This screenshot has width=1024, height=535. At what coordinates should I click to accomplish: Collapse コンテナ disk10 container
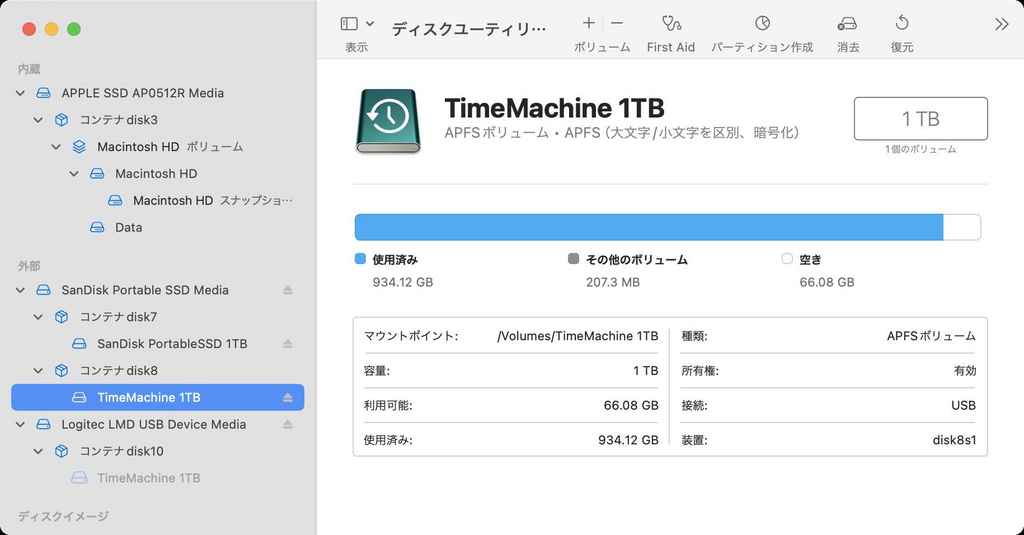[x=38, y=451]
